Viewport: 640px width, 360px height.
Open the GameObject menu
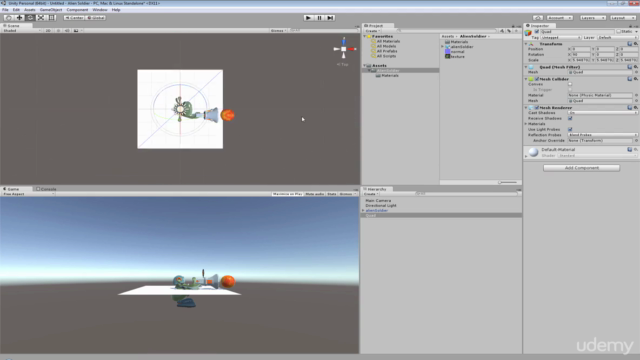click(51, 10)
